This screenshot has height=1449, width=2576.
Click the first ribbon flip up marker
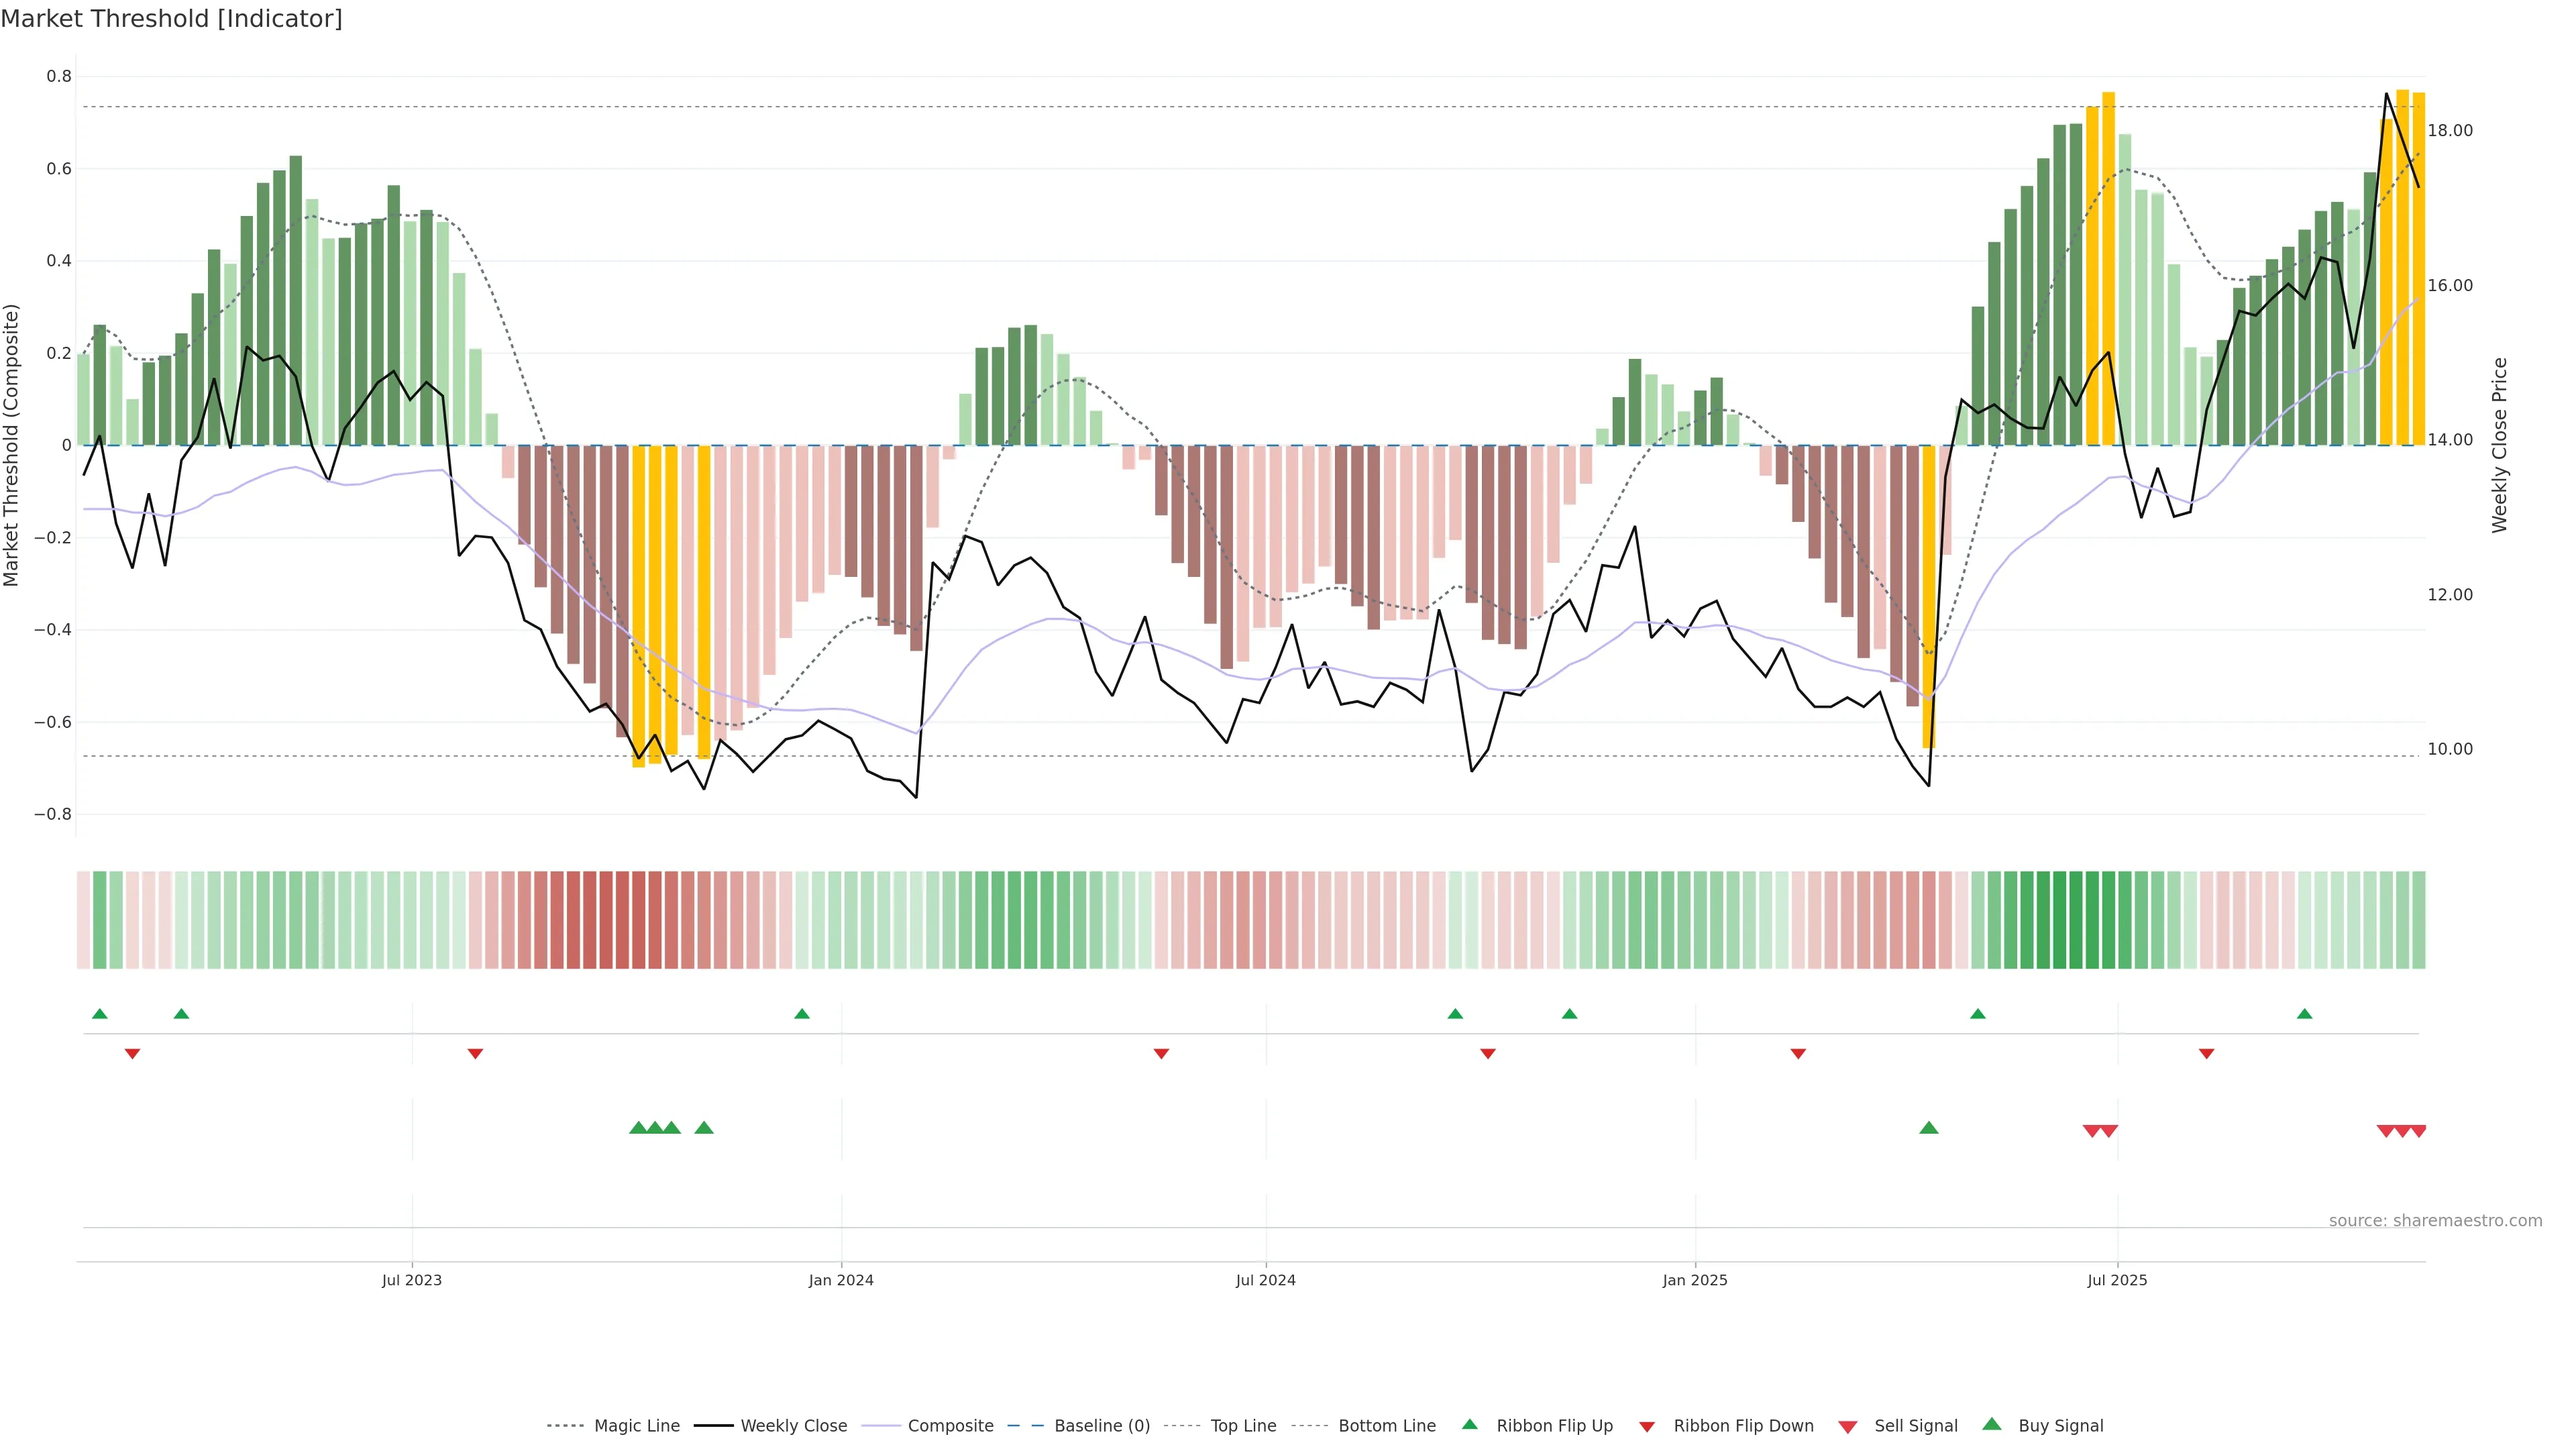(x=99, y=1014)
